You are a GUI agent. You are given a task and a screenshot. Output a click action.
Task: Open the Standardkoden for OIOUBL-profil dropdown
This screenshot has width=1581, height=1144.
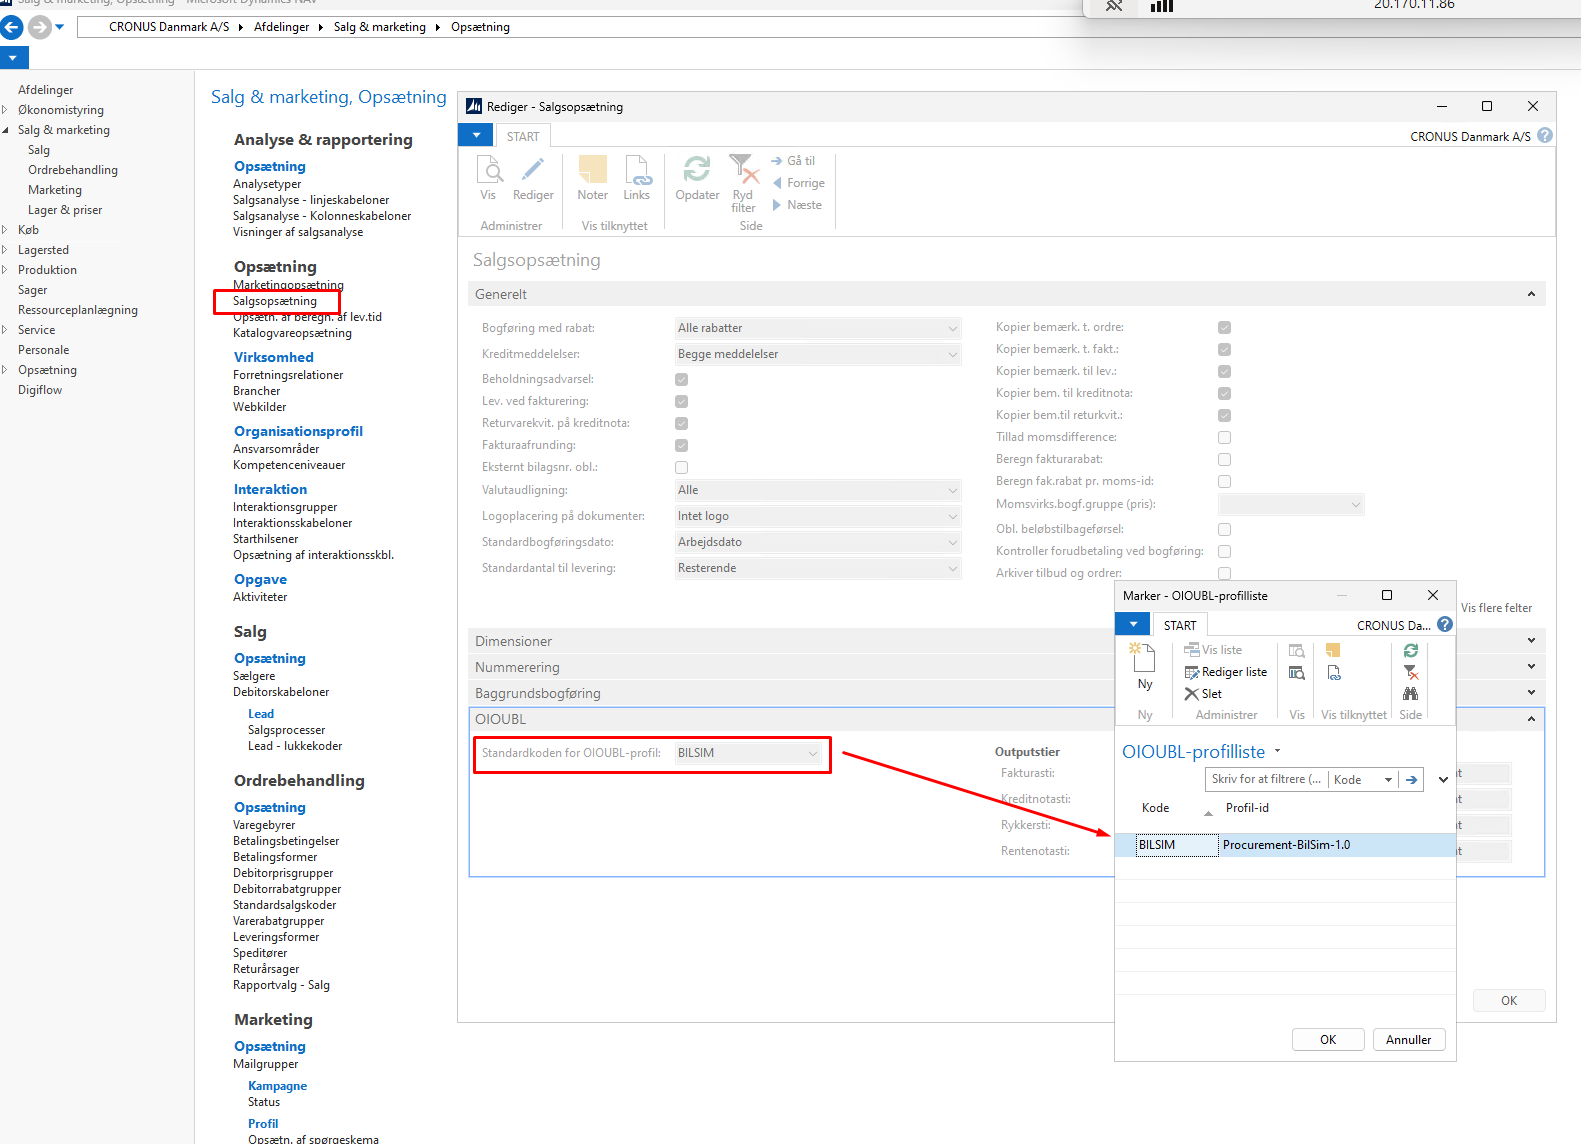pos(748,754)
